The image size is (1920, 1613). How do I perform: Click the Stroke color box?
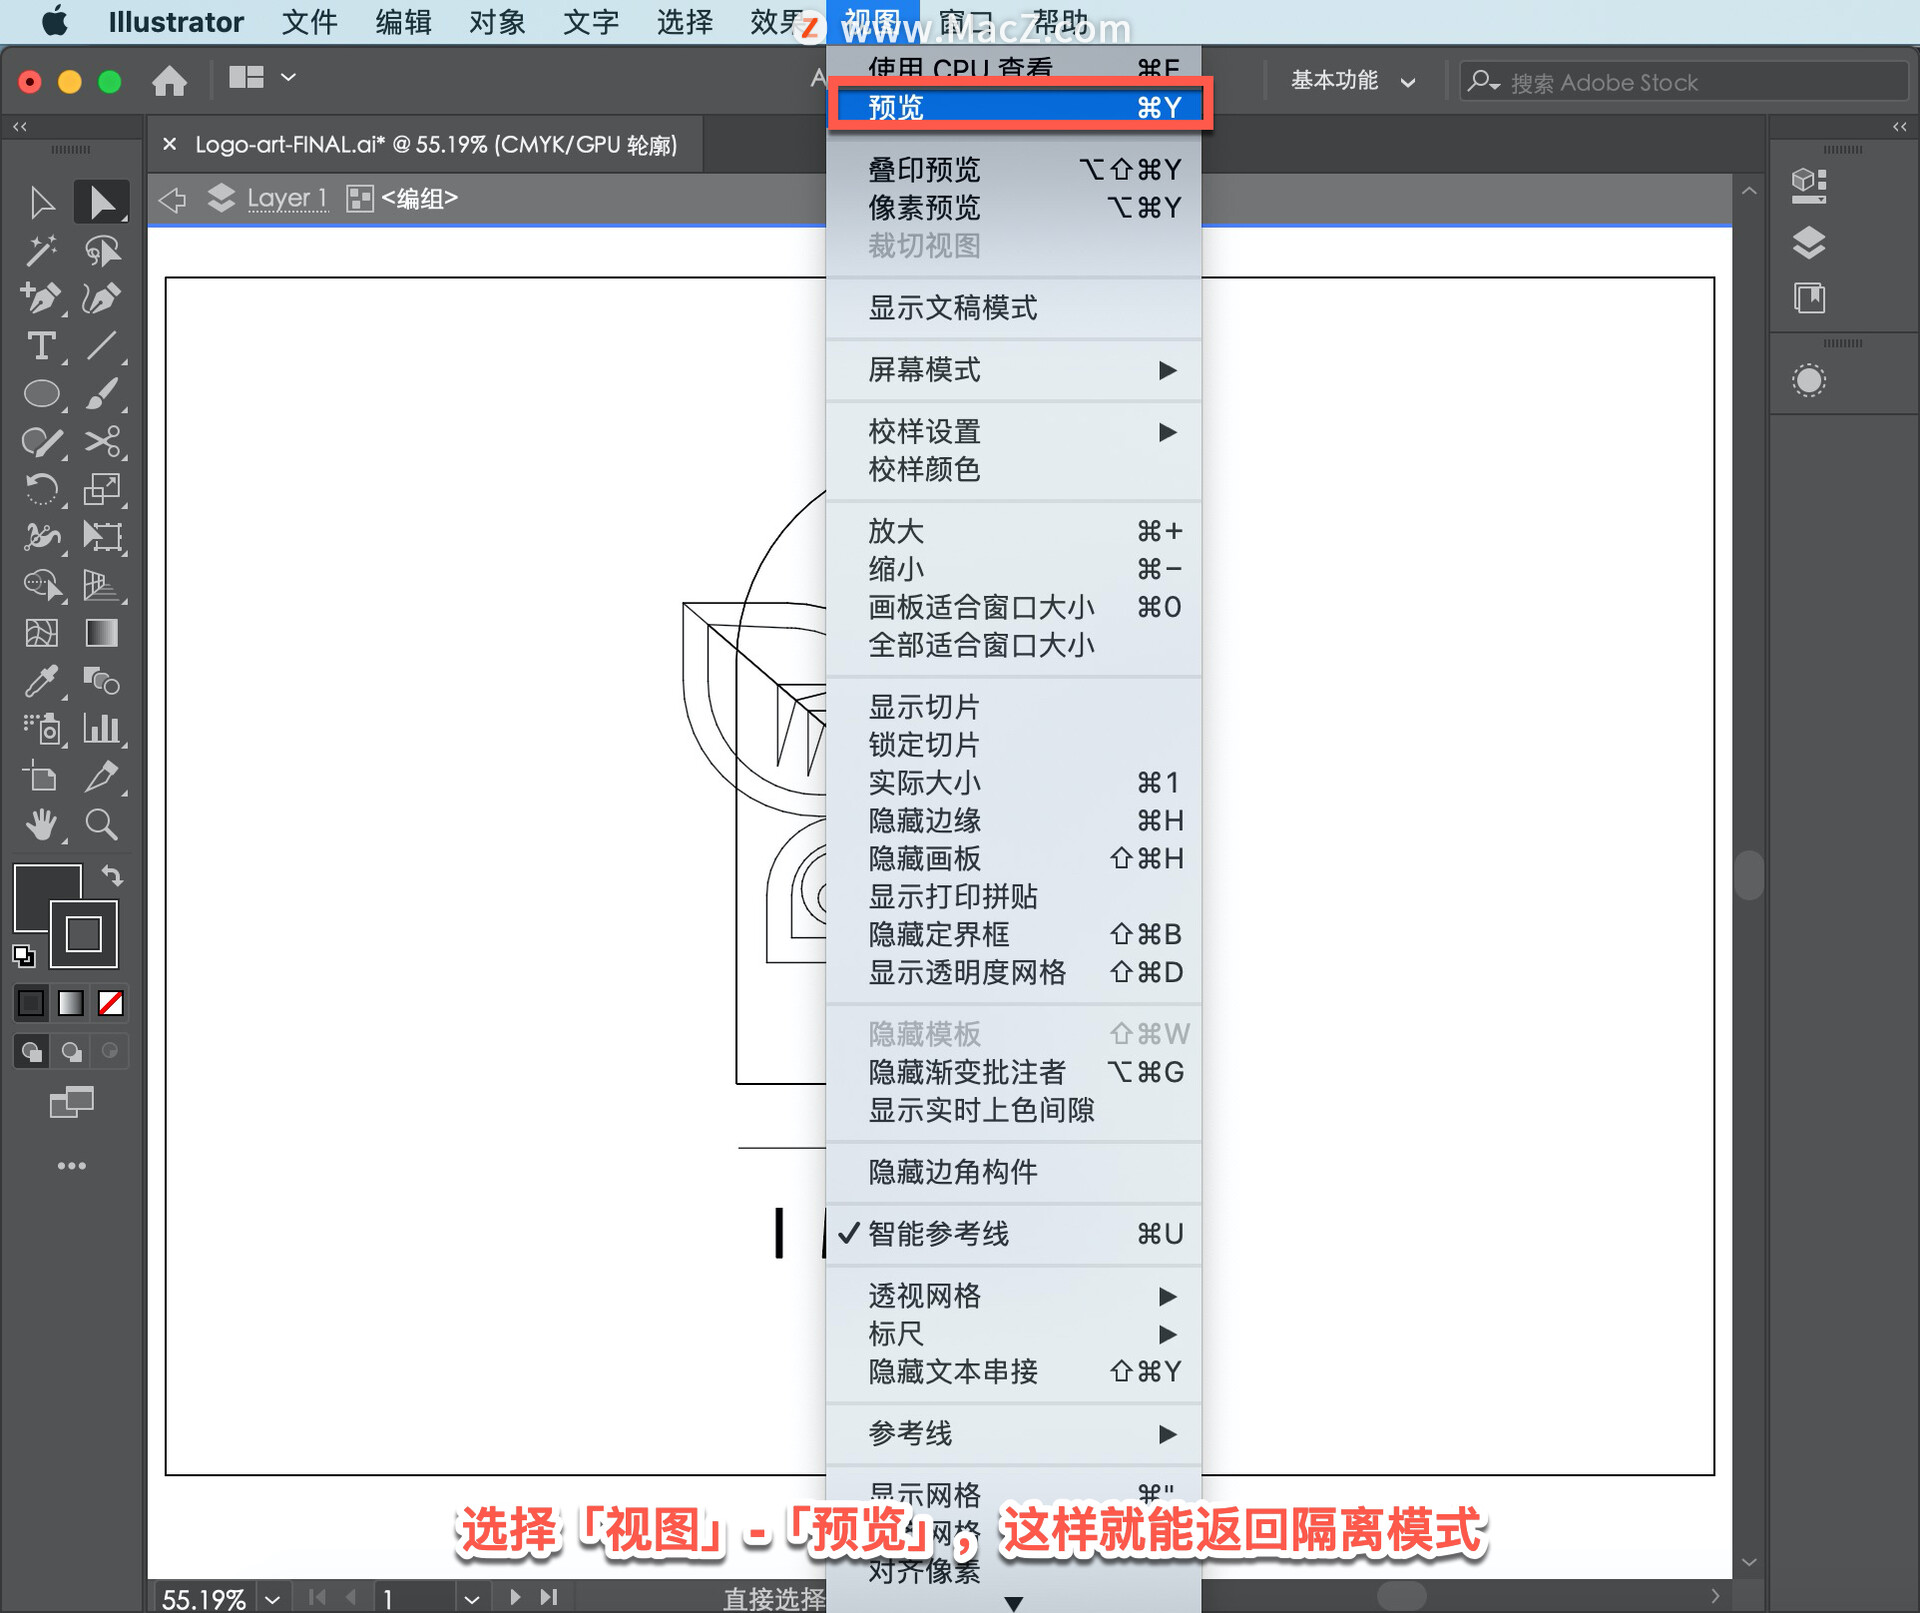coord(84,934)
